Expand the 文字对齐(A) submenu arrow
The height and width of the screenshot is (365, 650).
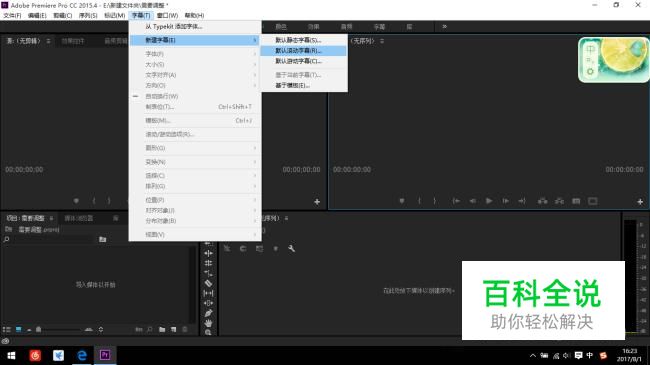click(x=255, y=75)
